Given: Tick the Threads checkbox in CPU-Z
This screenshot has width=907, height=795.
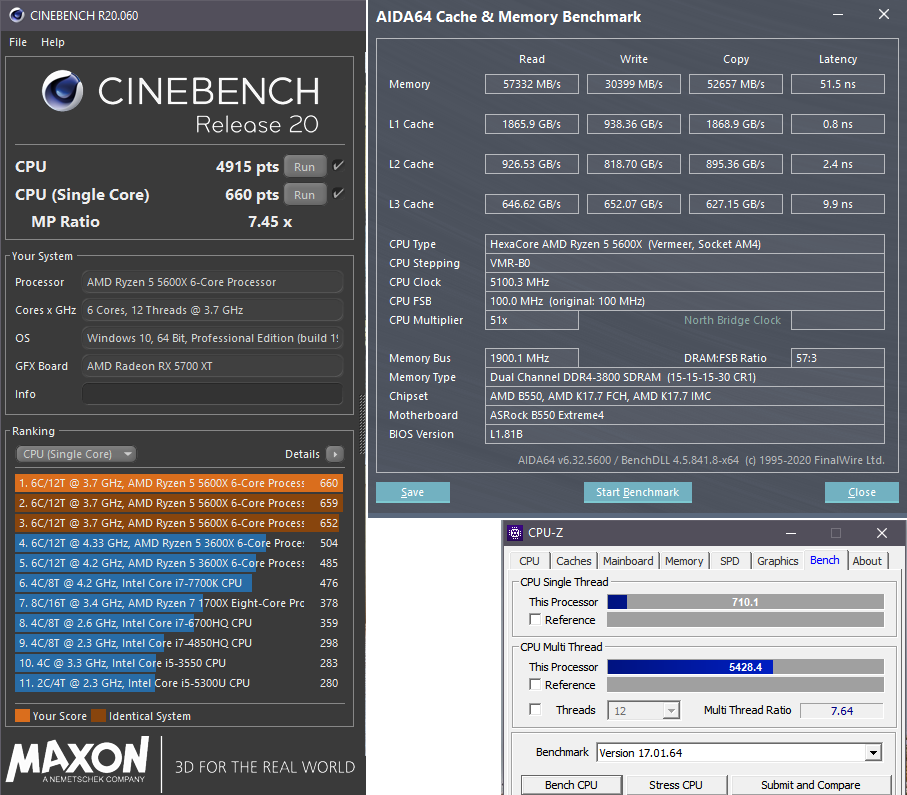Looking at the screenshot, I should click(535, 709).
